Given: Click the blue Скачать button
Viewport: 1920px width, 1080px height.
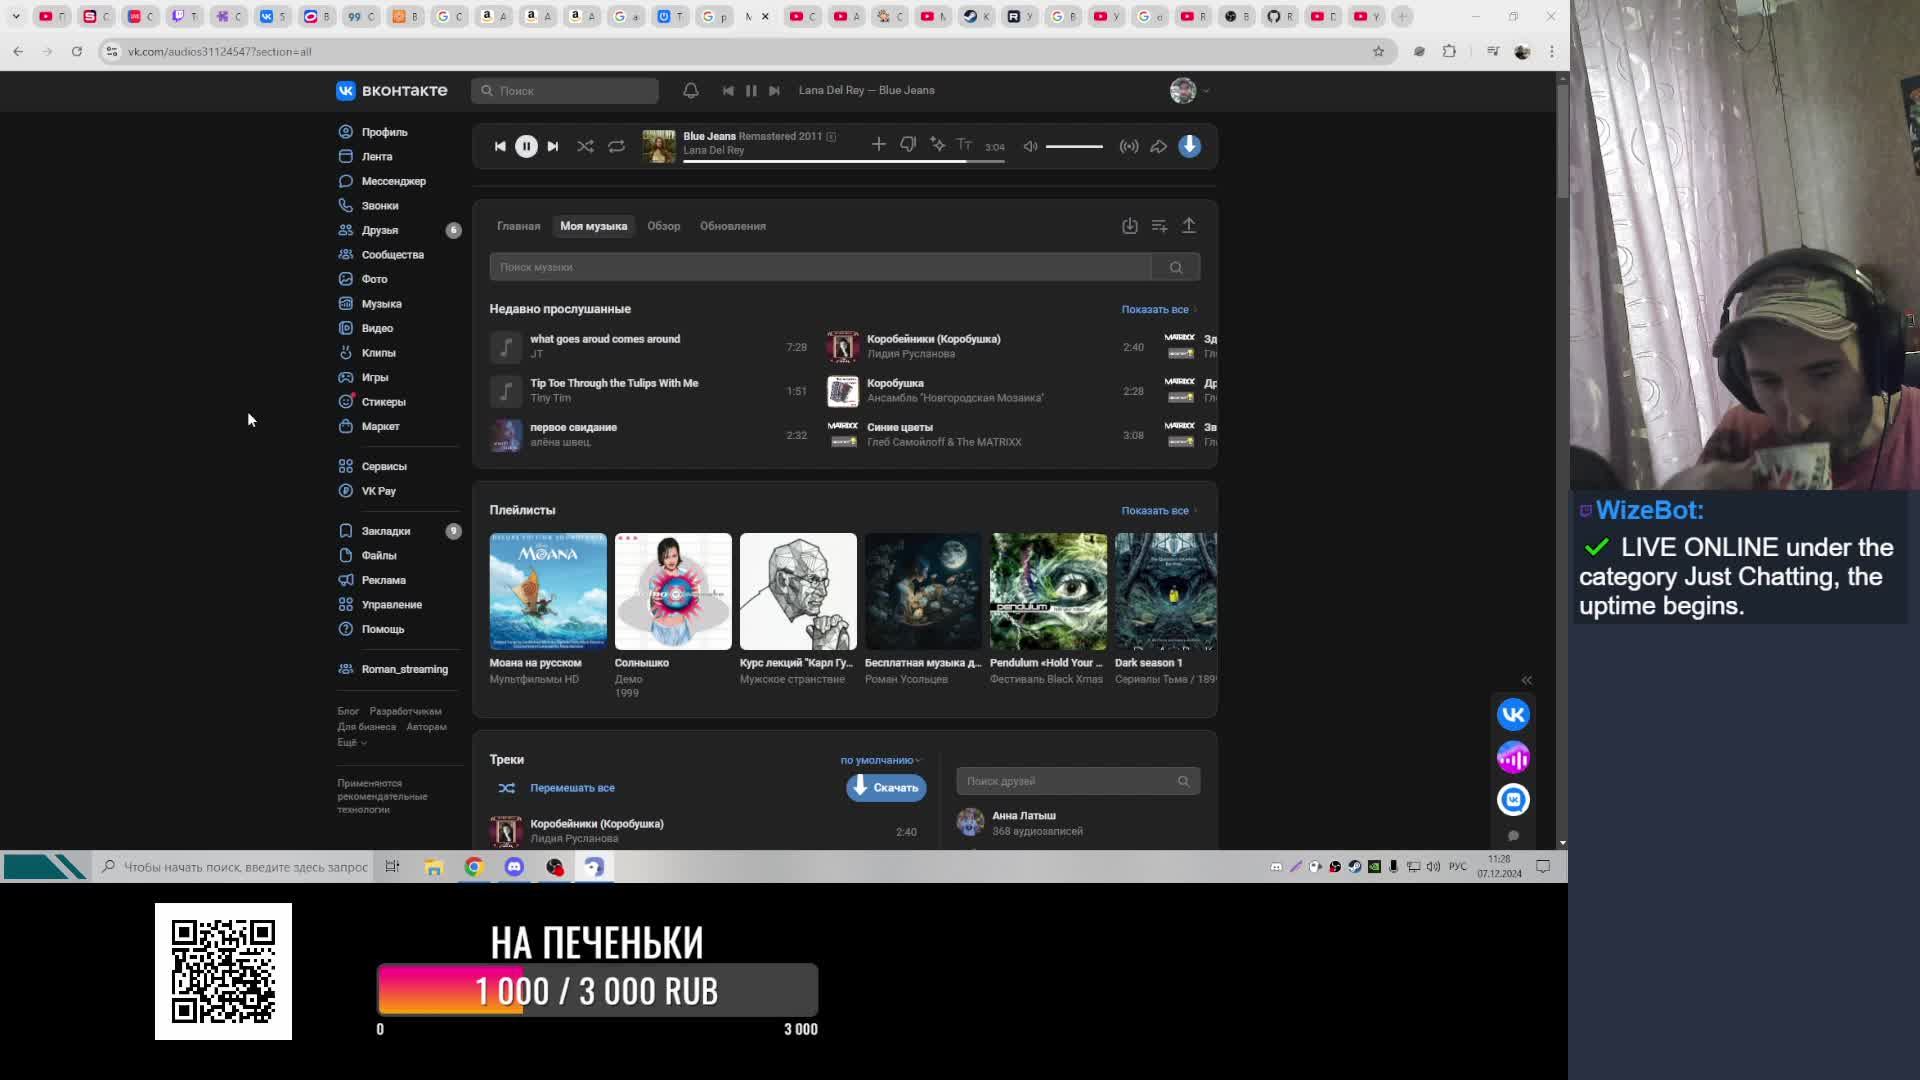Looking at the screenshot, I should coord(886,788).
